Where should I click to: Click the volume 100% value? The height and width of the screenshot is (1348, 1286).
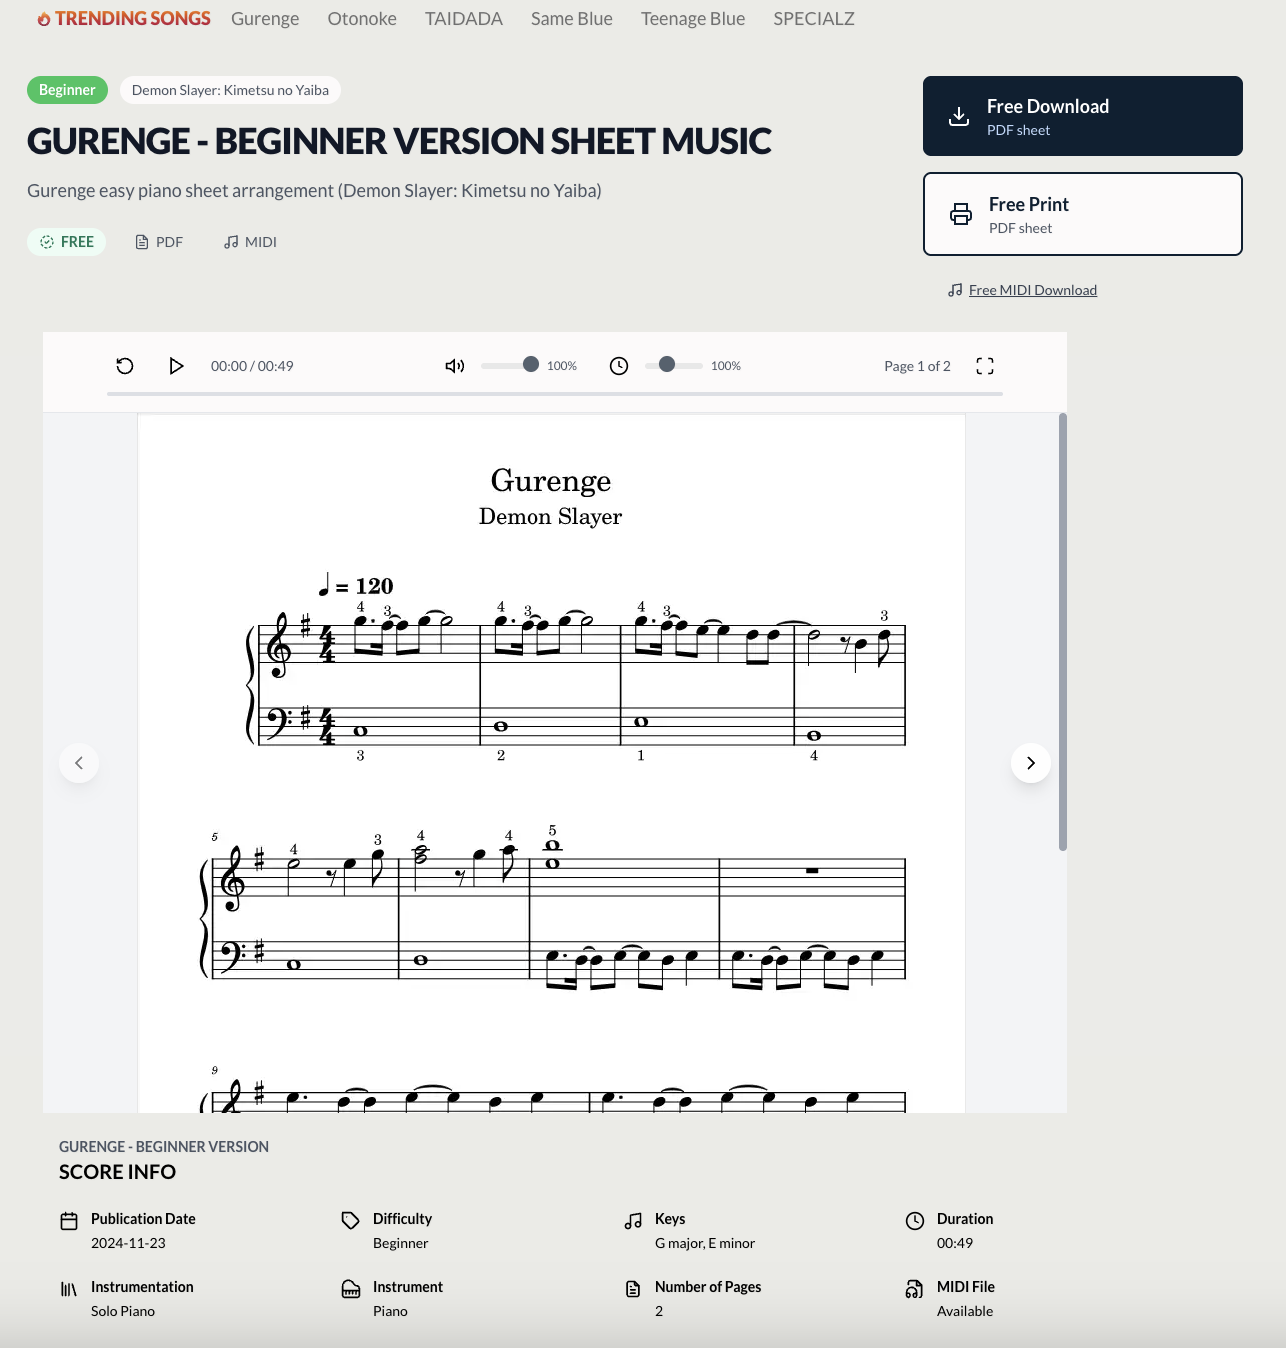click(x=562, y=366)
